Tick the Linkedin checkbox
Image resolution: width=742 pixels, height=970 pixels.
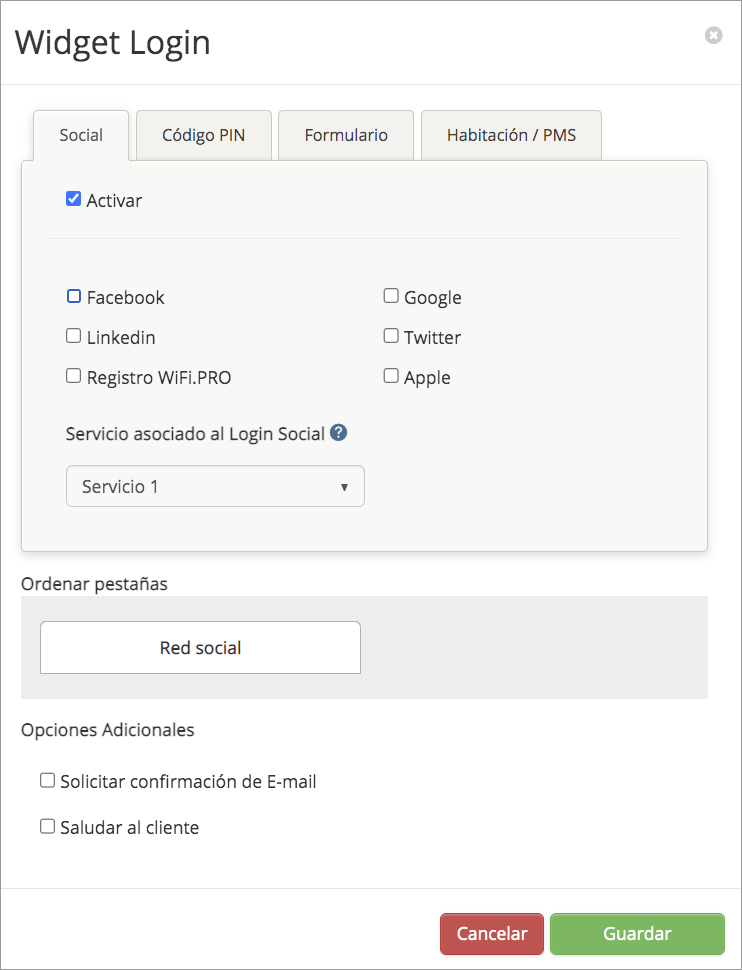(73, 336)
